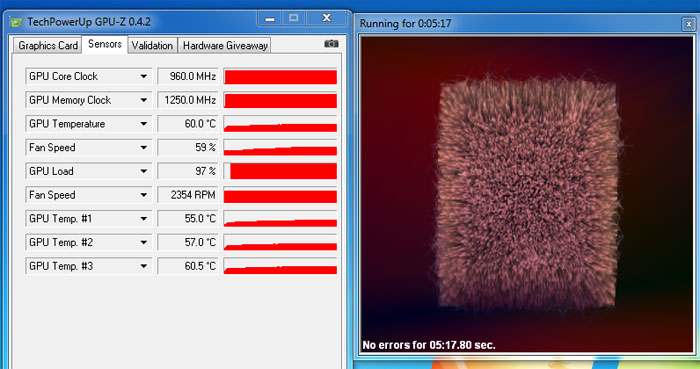Expand the GPU Temp. #3 dropdown
Image resolution: width=700 pixels, height=369 pixels.
143,266
